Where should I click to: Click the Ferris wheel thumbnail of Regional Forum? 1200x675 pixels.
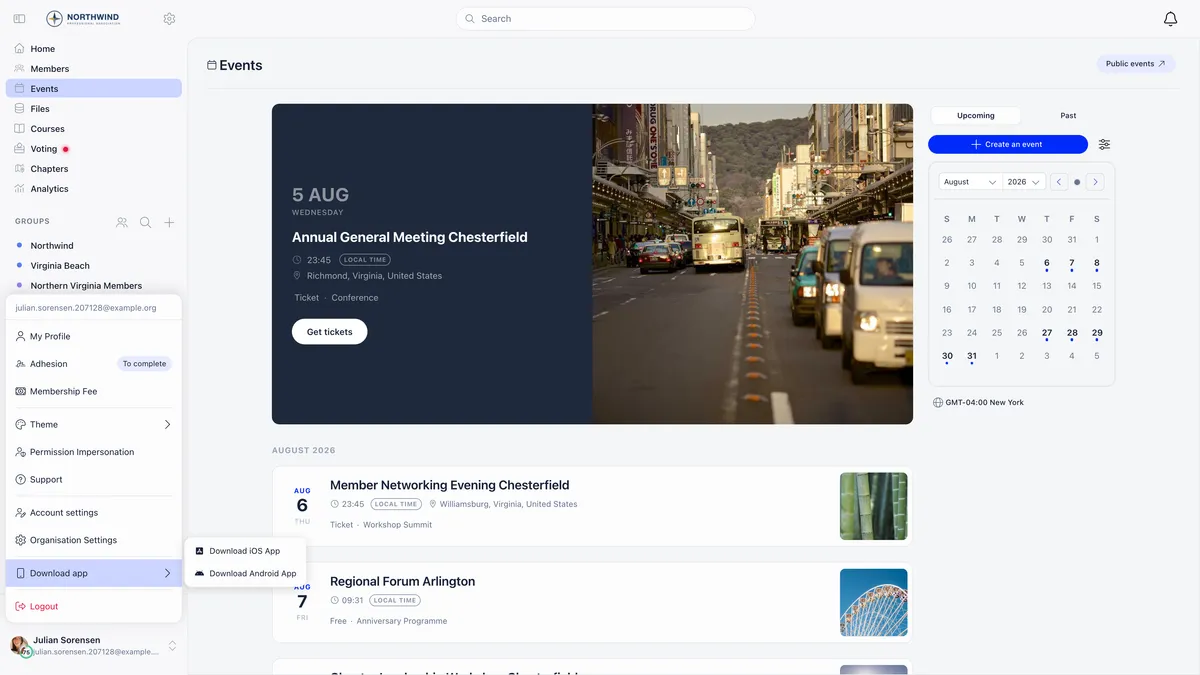point(873,602)
